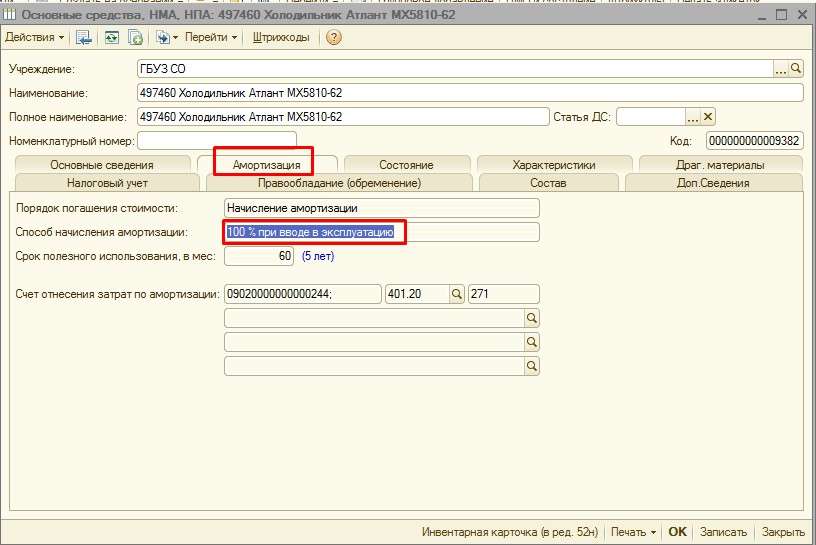The image size is (816, 545).
Task: Click the Штрихкоды button
Action: coord(281,38)
